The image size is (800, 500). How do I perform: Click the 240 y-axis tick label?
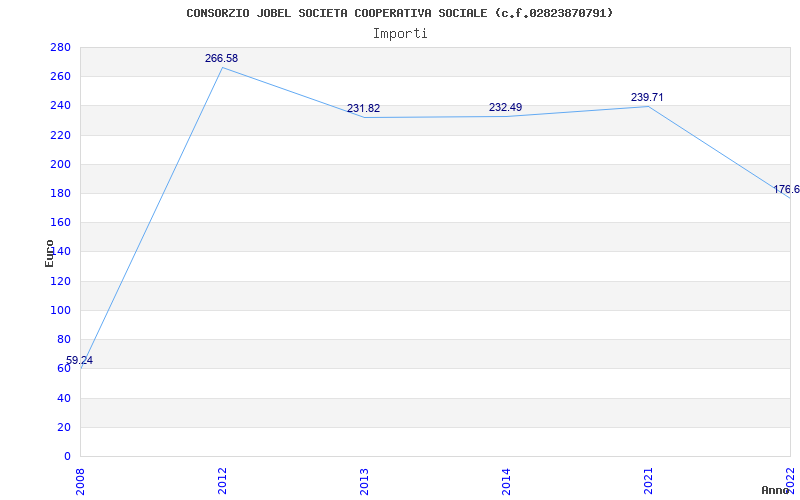(x=60, y=106)
